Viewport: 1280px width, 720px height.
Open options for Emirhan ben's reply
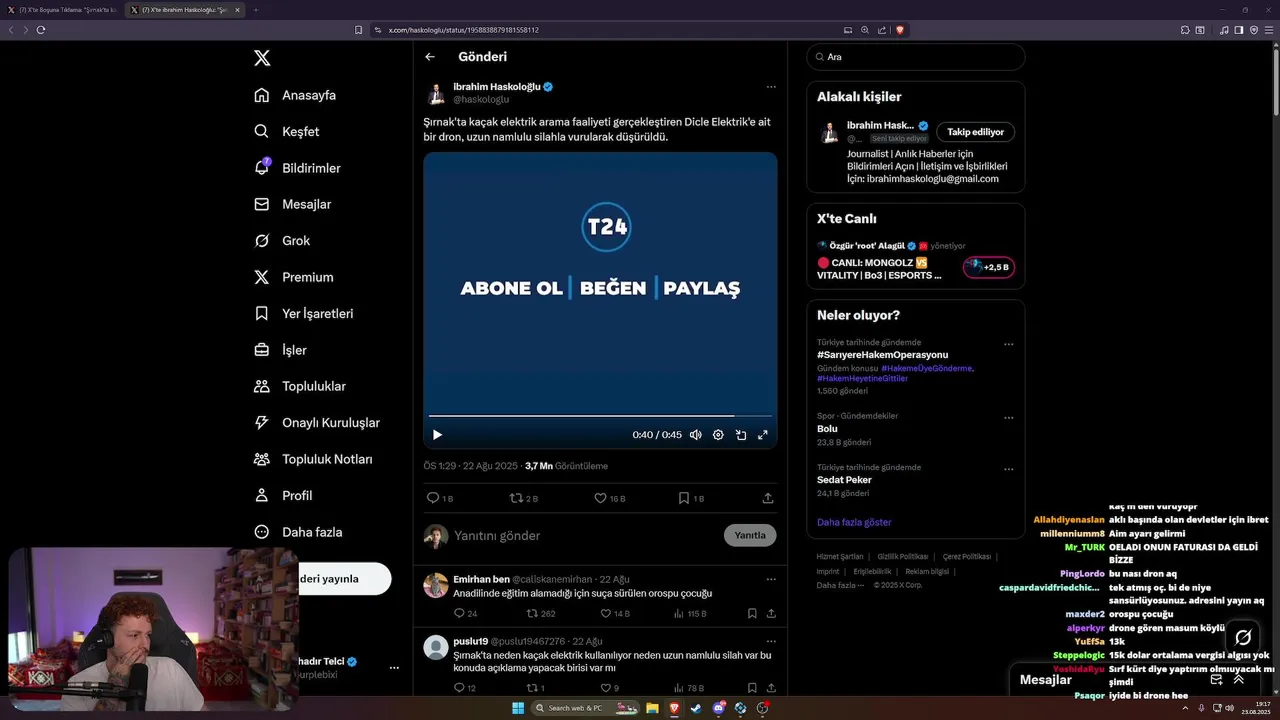point(770,579)
